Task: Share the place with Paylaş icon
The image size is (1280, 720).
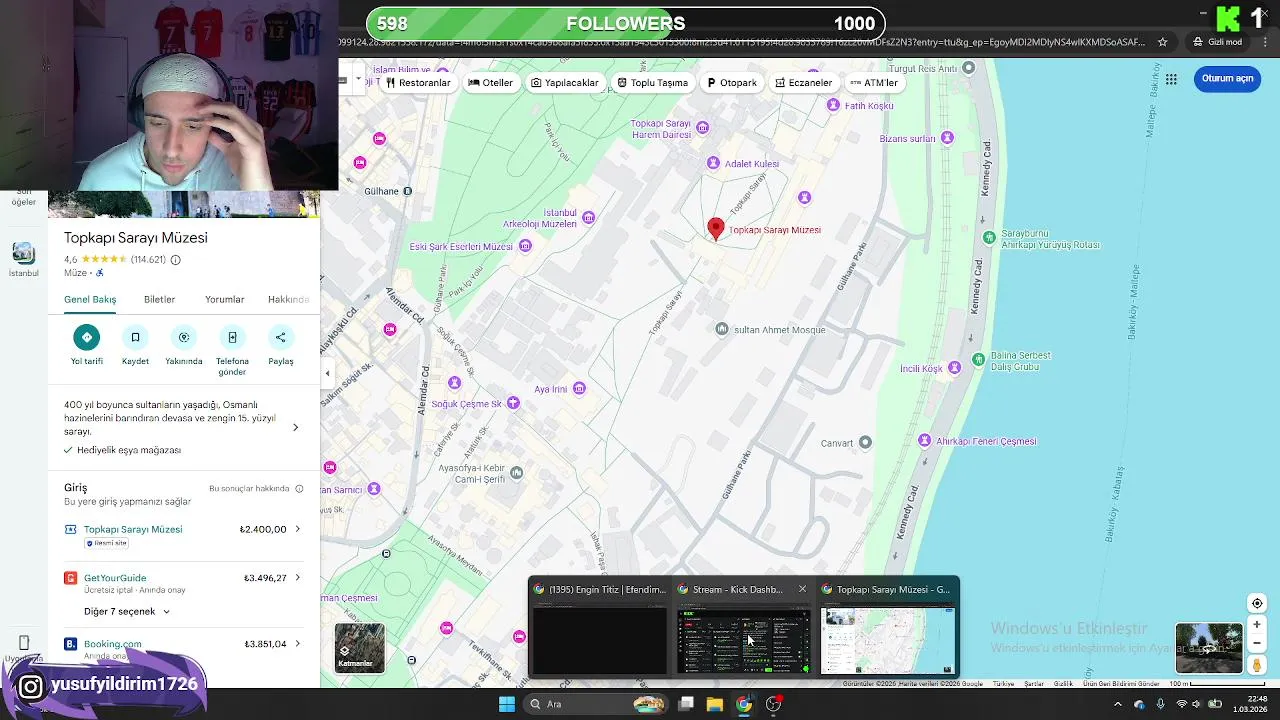Action: [x=281, y=337]
